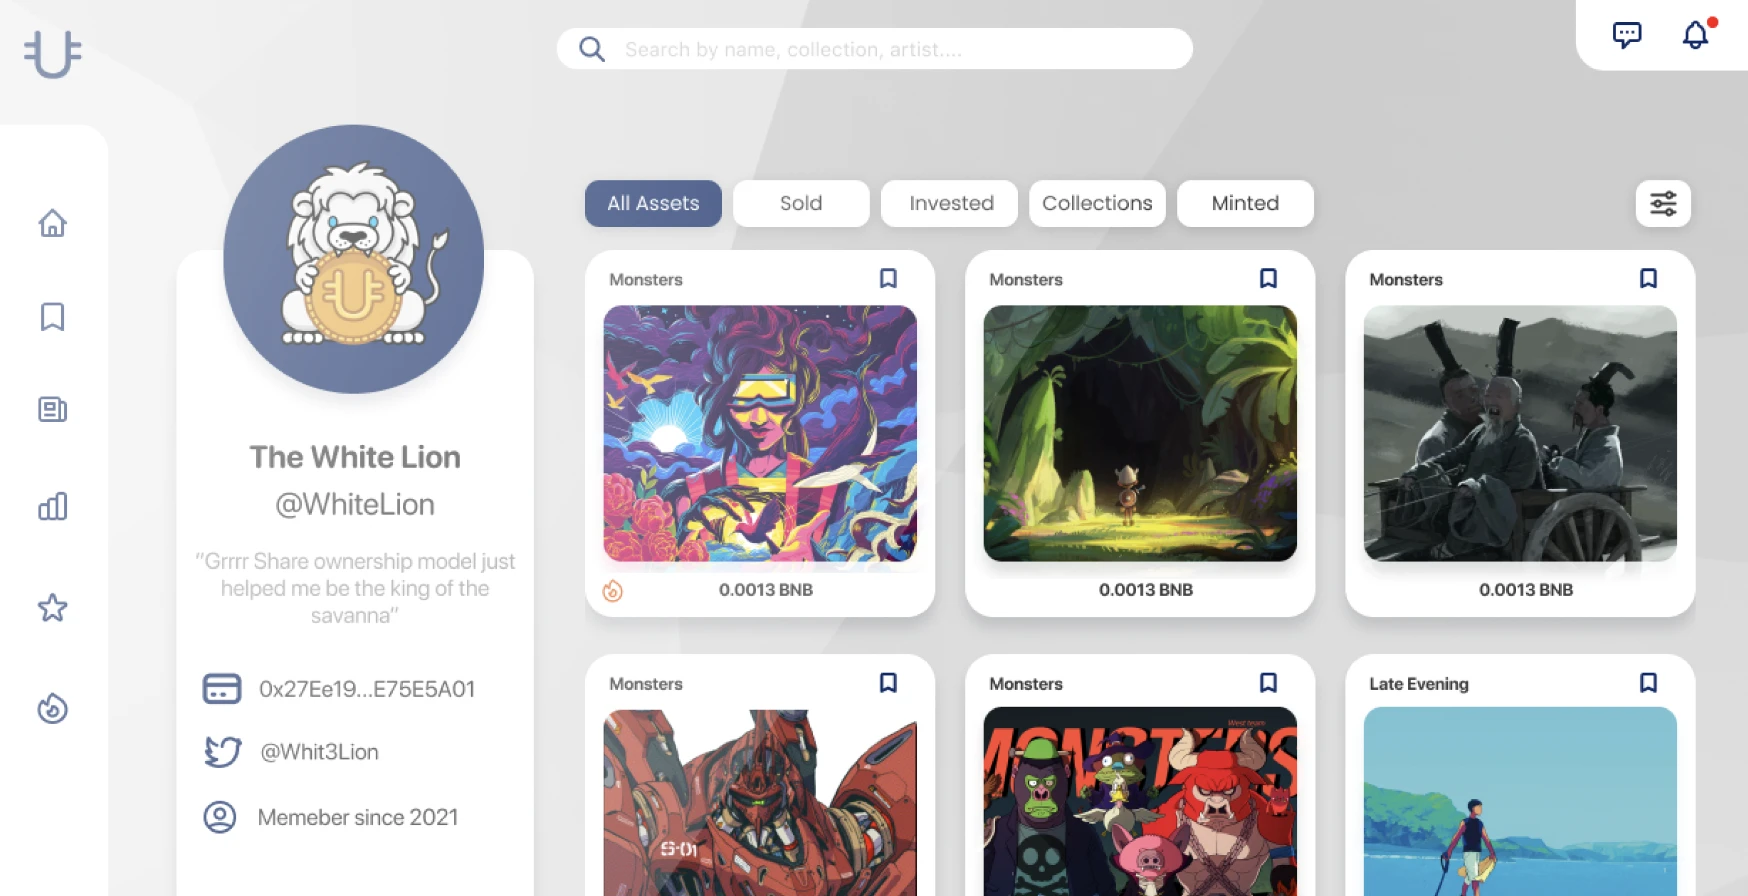Screen dimensions: 1748x896
Task: Open the Home icon in sidebar
Action: 52,223
